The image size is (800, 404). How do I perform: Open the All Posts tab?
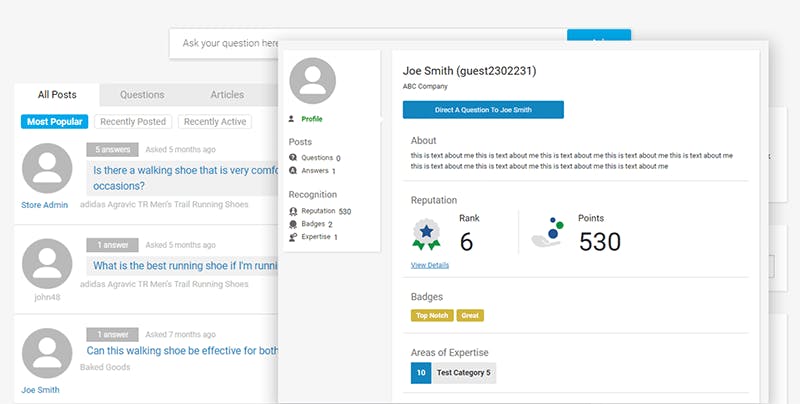click(58, 95)
